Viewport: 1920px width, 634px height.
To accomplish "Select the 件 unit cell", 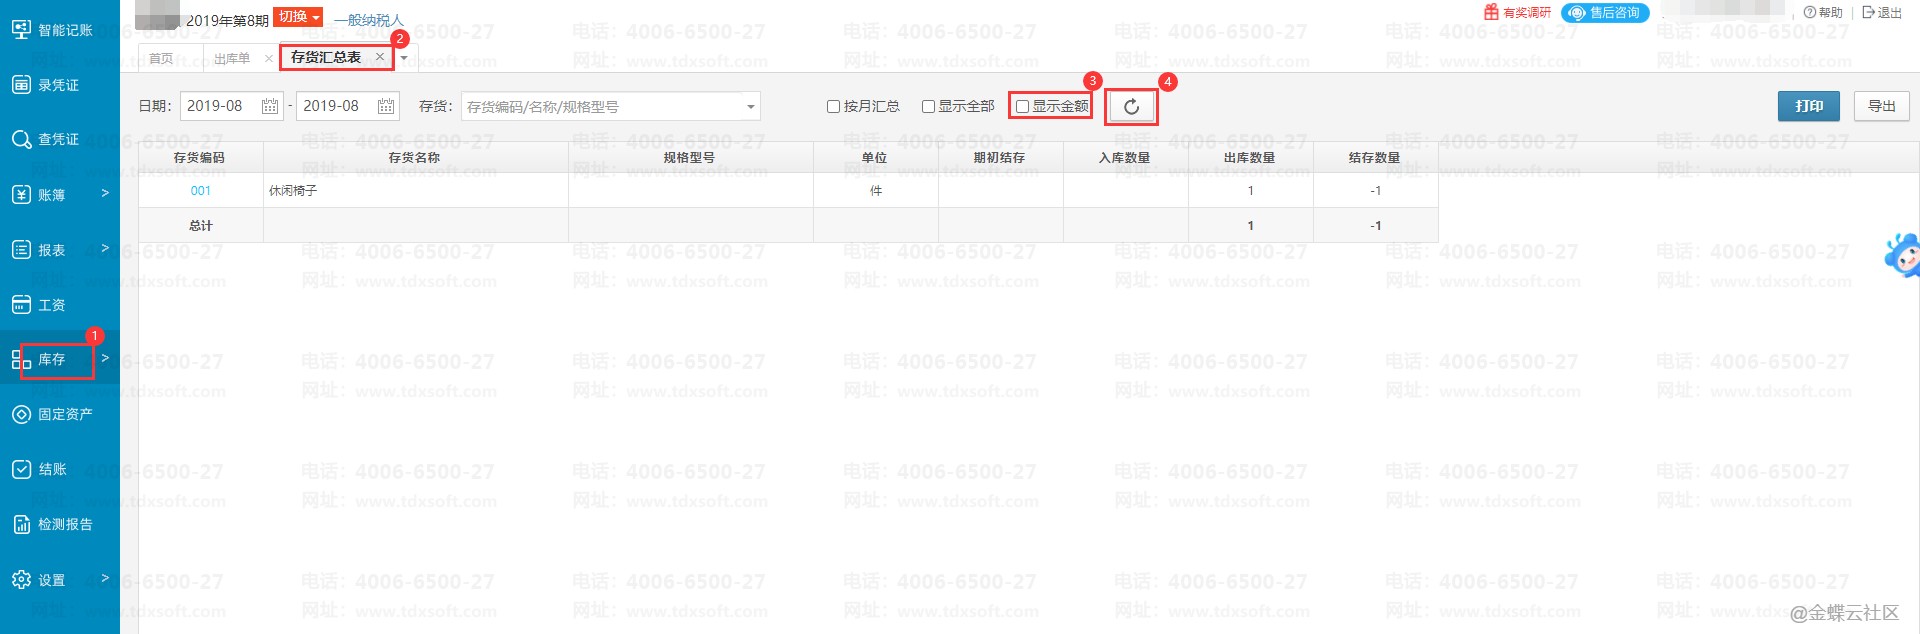I will (875, 191).
